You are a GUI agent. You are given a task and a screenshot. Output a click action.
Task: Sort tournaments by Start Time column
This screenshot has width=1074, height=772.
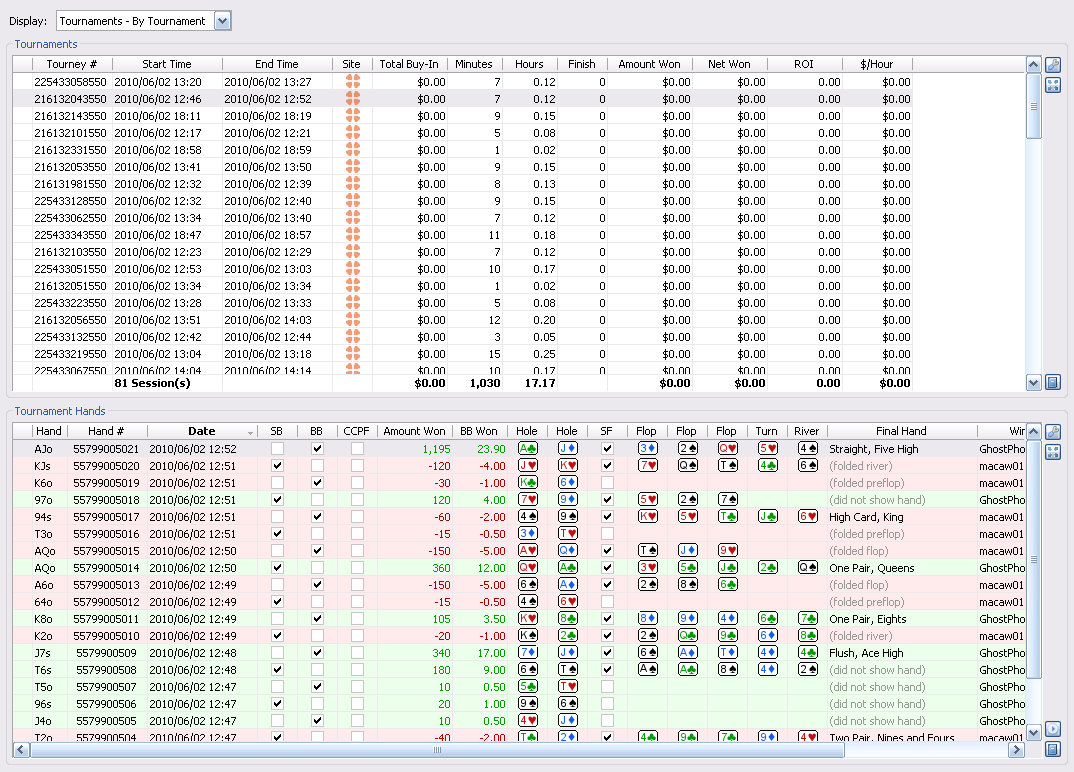click(167, 64)
